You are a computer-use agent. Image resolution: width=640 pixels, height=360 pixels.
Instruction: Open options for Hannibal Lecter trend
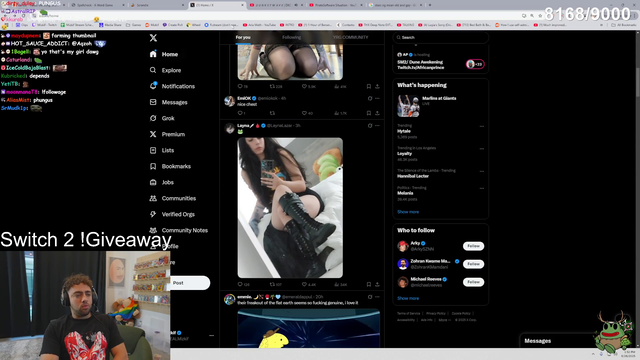(482, 171)
